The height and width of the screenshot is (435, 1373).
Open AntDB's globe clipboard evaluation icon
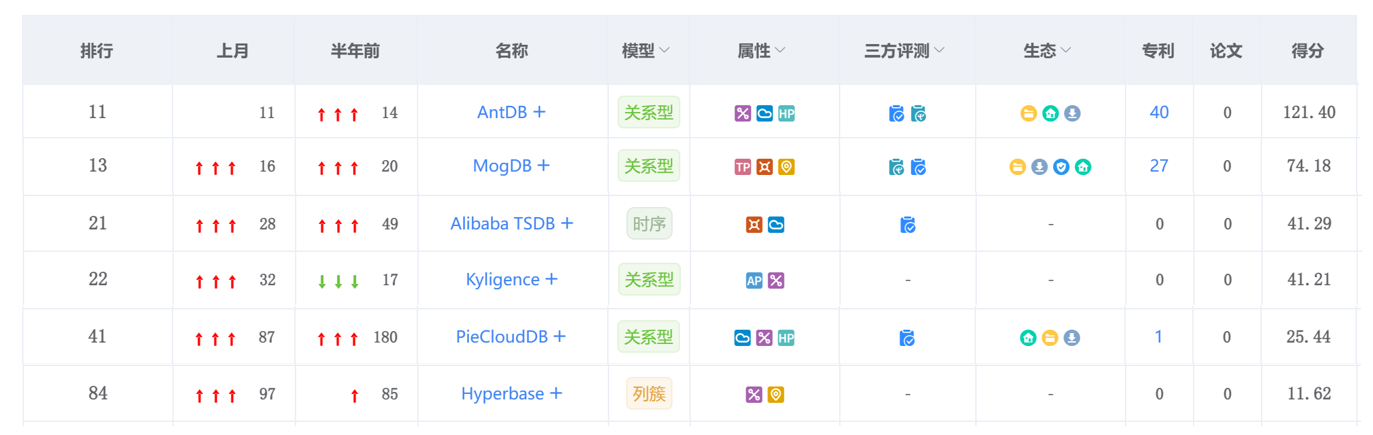coord(919,113)
